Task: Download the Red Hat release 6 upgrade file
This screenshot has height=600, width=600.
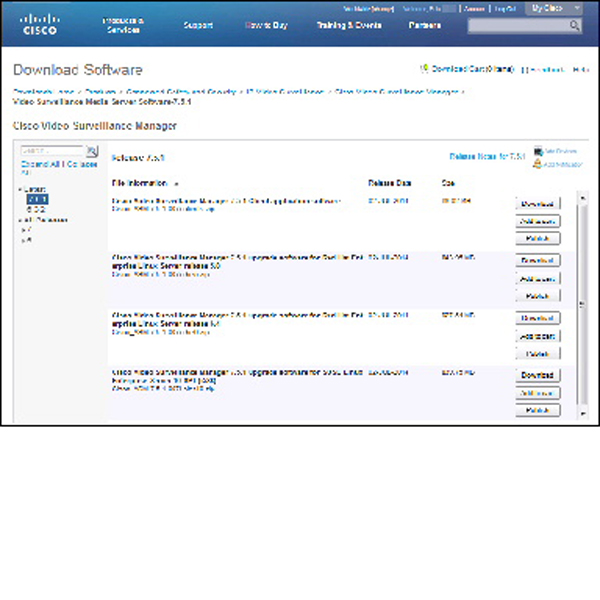Action: tap(538, 318)
